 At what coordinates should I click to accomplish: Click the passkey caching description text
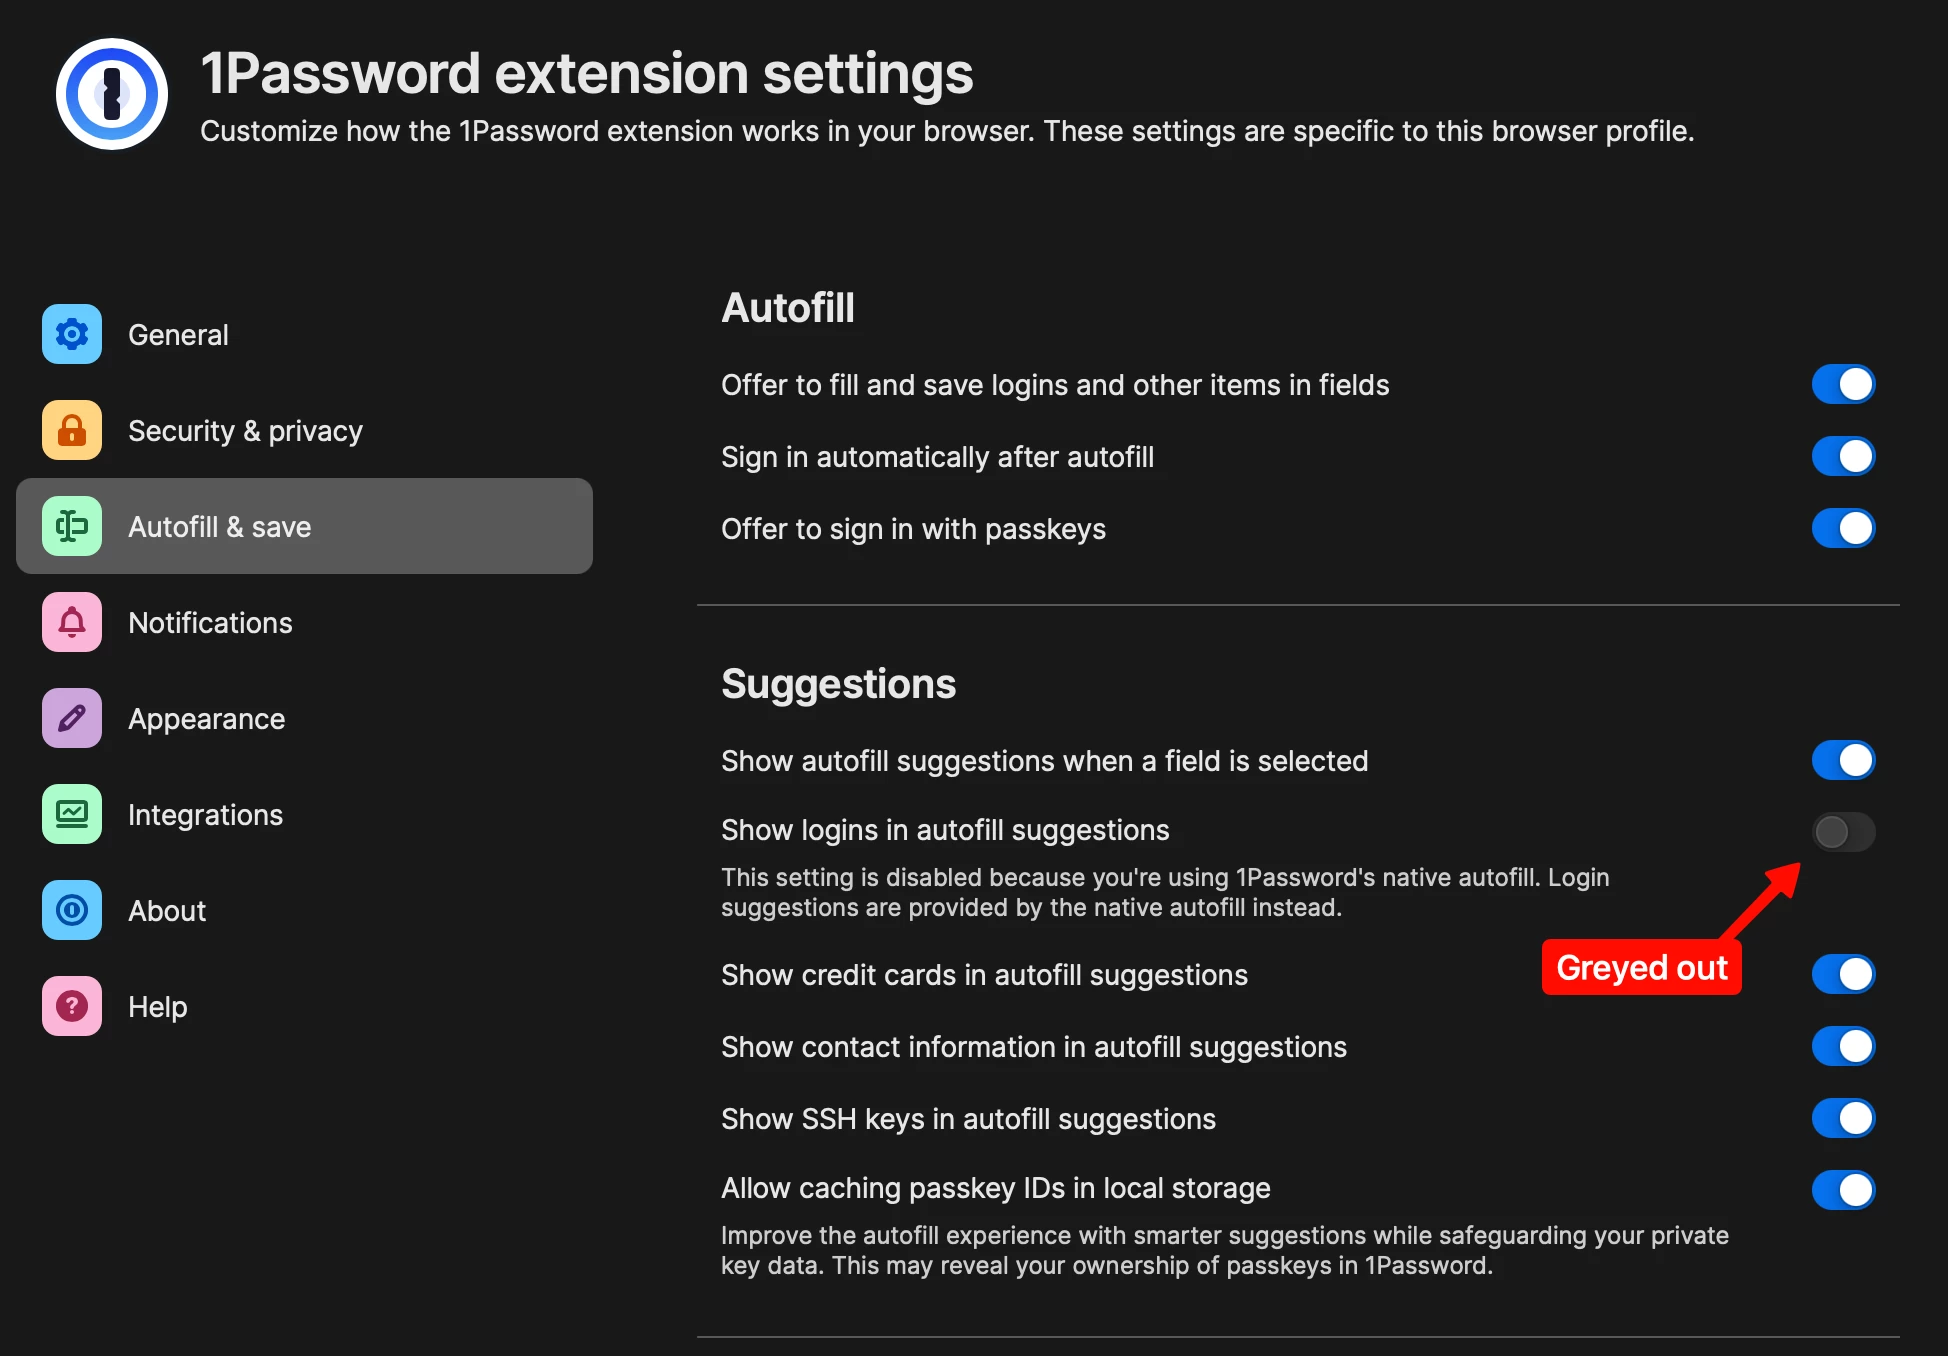click(x=1225, y=1250)
